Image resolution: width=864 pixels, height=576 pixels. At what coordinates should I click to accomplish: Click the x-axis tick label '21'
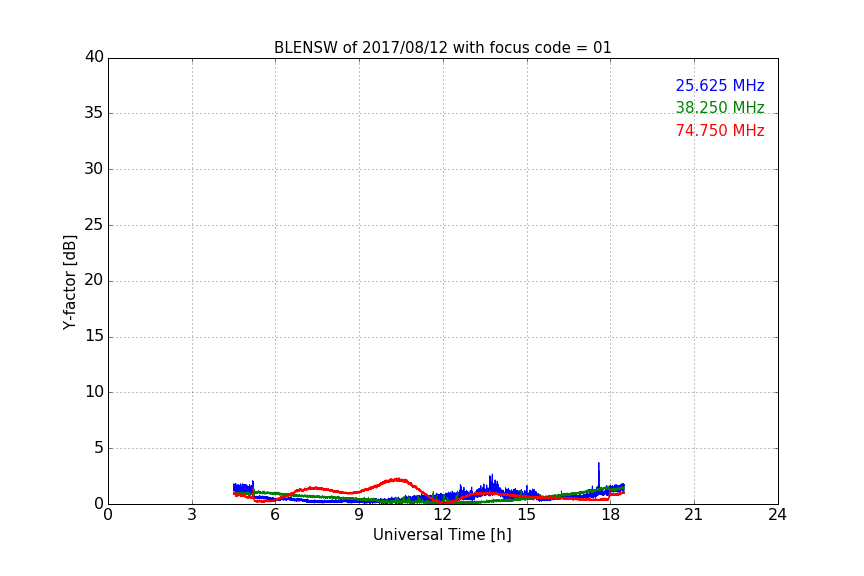[x=694, y=515]
